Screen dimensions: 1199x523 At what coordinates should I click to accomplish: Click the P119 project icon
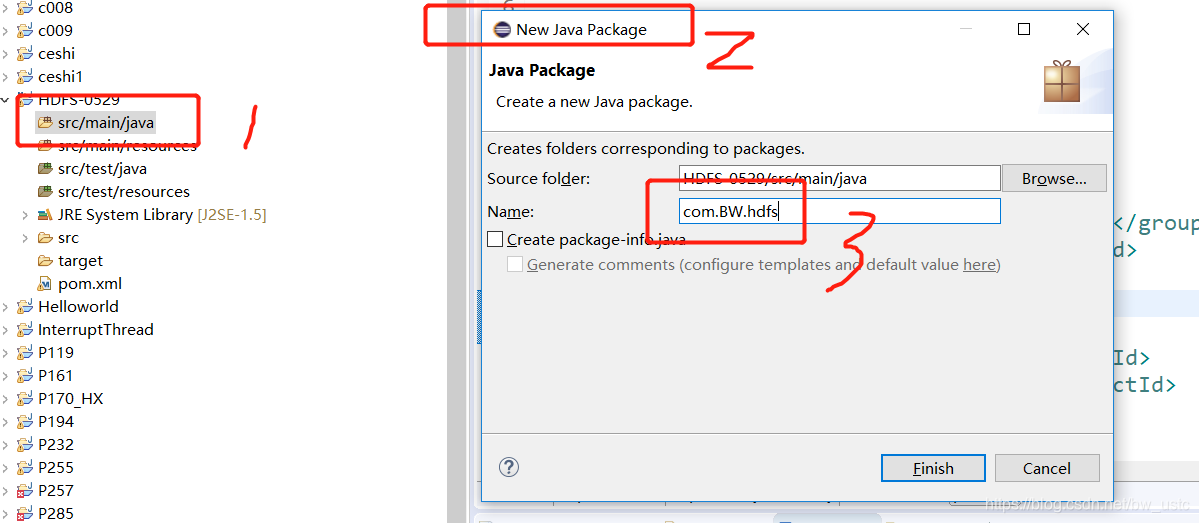coord(25,352)
